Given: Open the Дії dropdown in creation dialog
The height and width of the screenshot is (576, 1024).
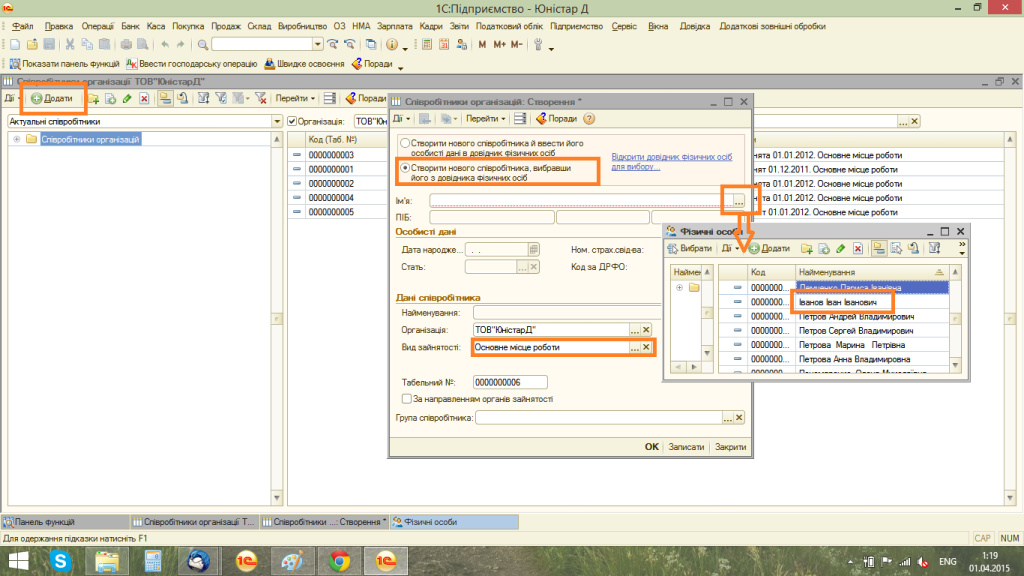Looking at the screenshot, I should click(401, 119).
